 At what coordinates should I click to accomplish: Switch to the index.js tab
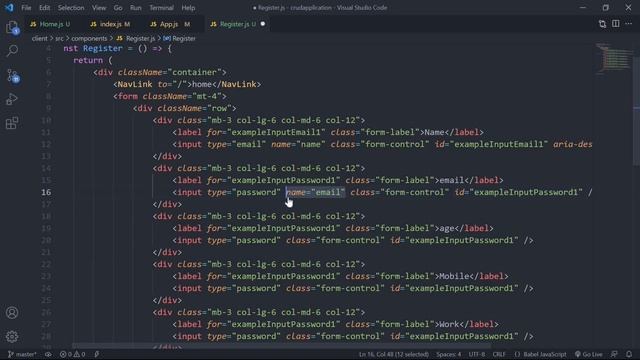click(x=110, y=24)
